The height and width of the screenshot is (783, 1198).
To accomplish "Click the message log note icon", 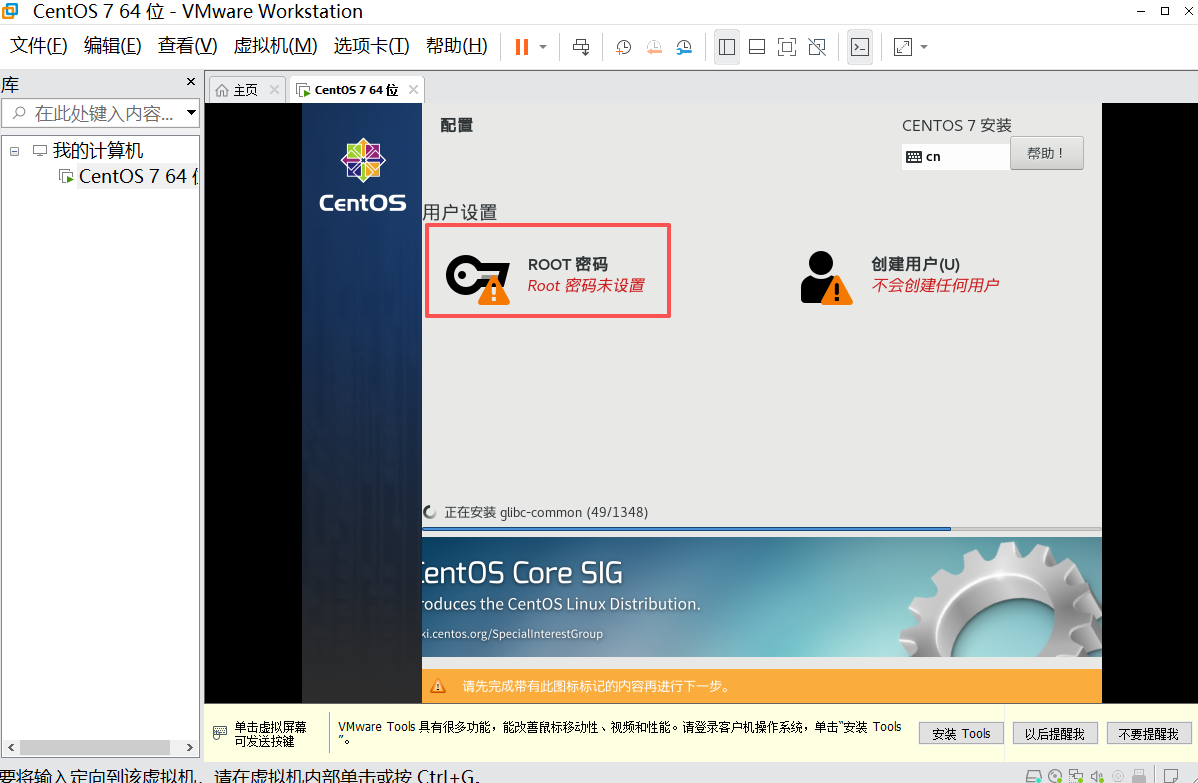I will (x=1170, y=776).
